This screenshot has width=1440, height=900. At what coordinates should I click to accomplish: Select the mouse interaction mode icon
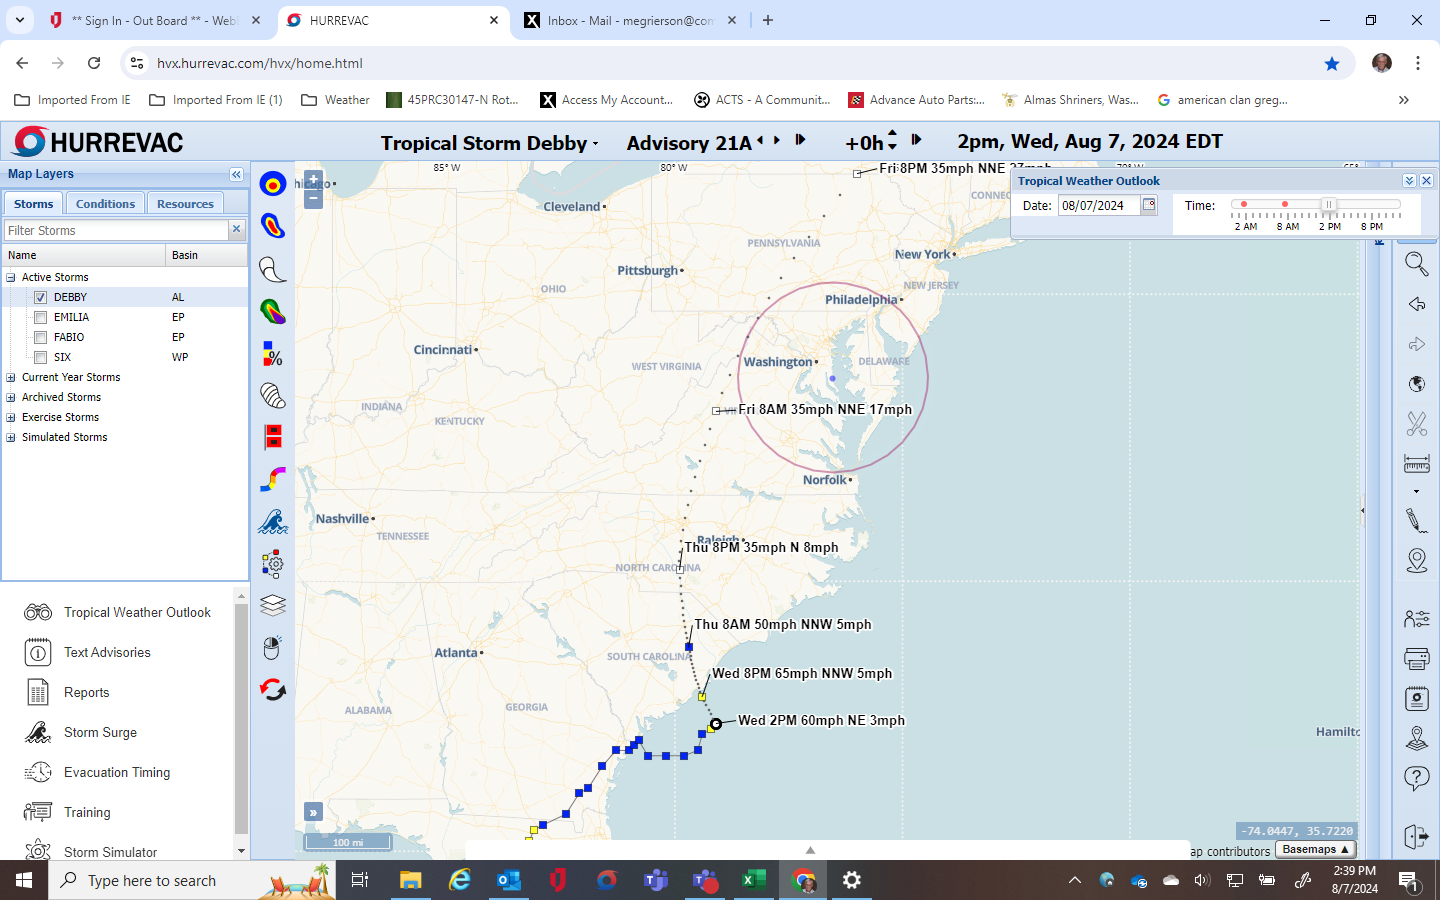(x=272, y=648)
